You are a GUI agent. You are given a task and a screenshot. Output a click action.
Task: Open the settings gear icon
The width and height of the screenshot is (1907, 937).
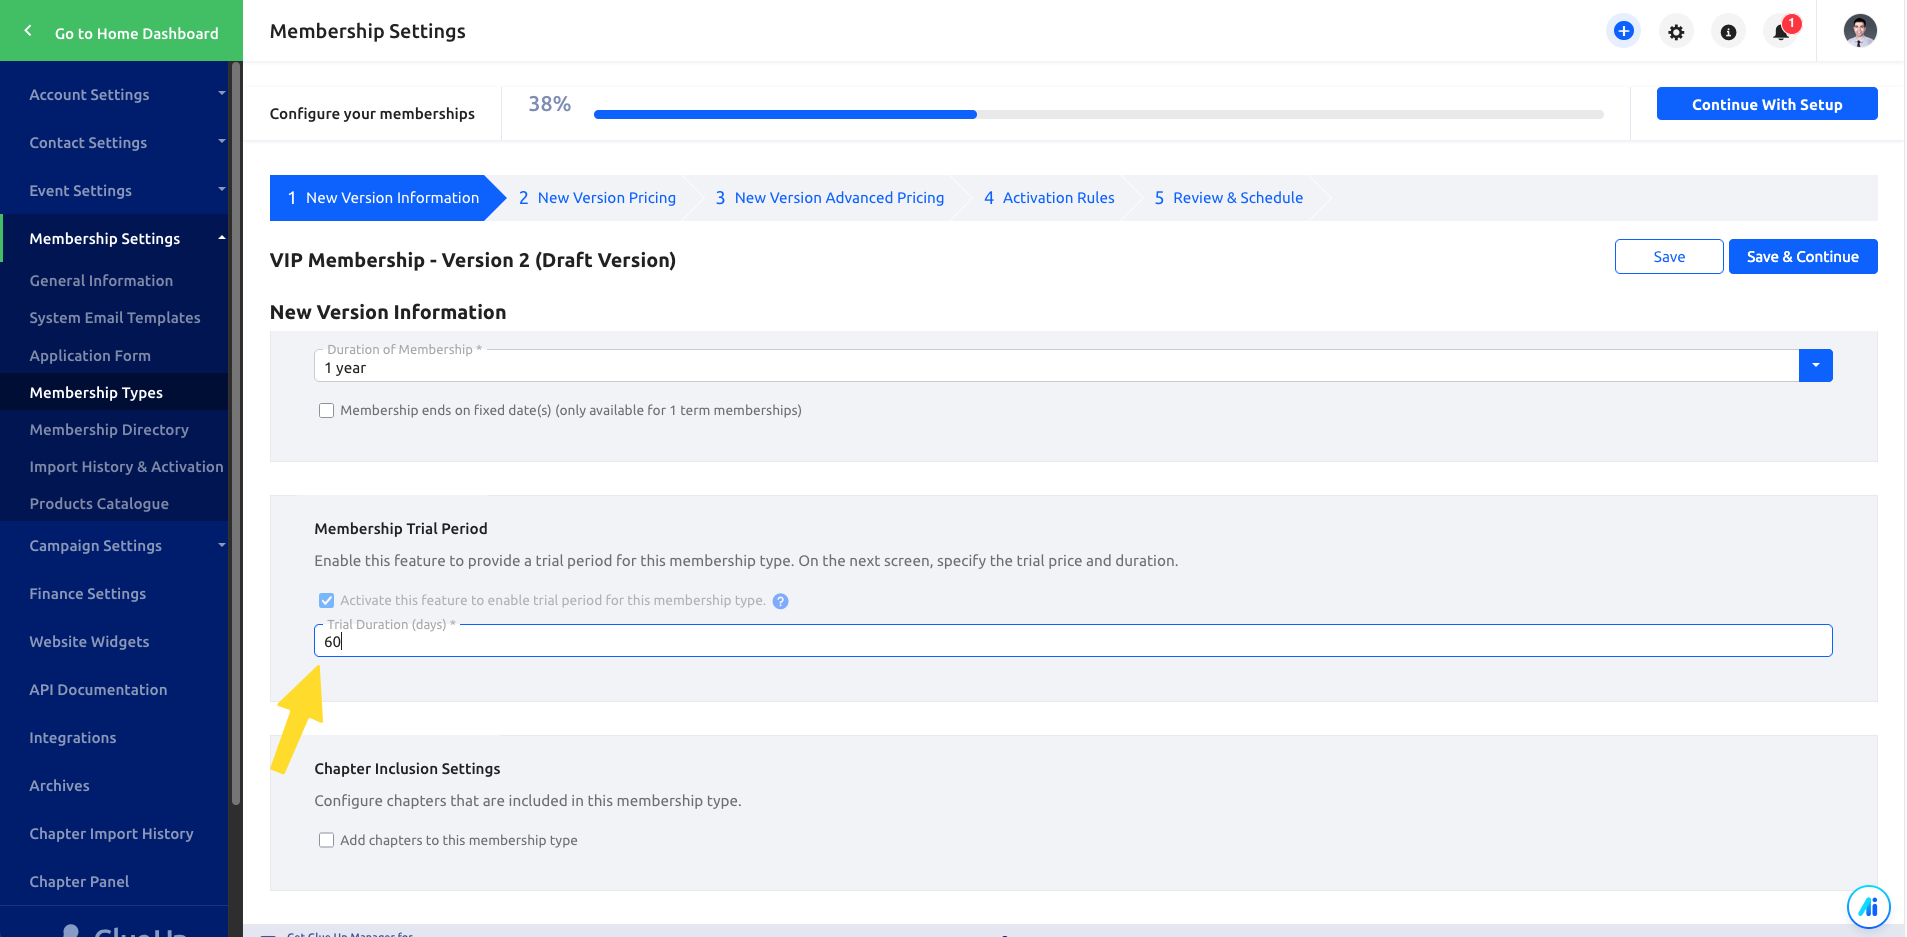pyautogui.click(x=1676, y=32)
